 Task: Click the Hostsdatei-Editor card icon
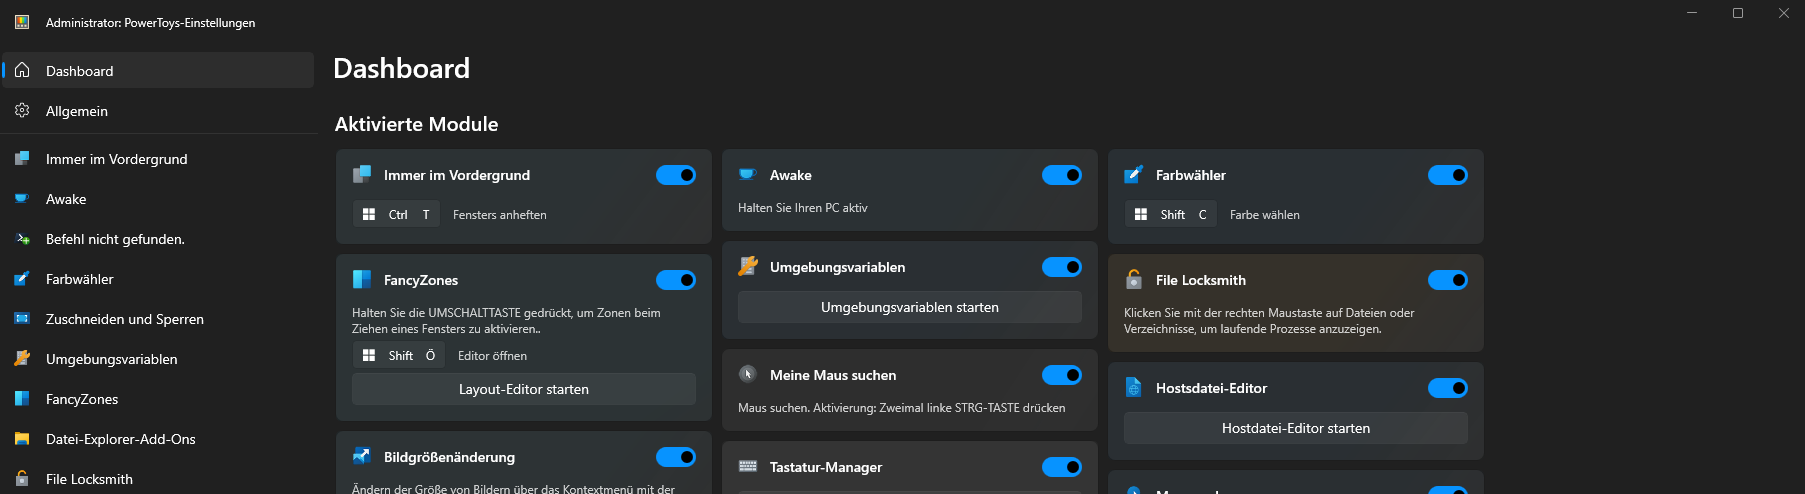click(1134, 388)
